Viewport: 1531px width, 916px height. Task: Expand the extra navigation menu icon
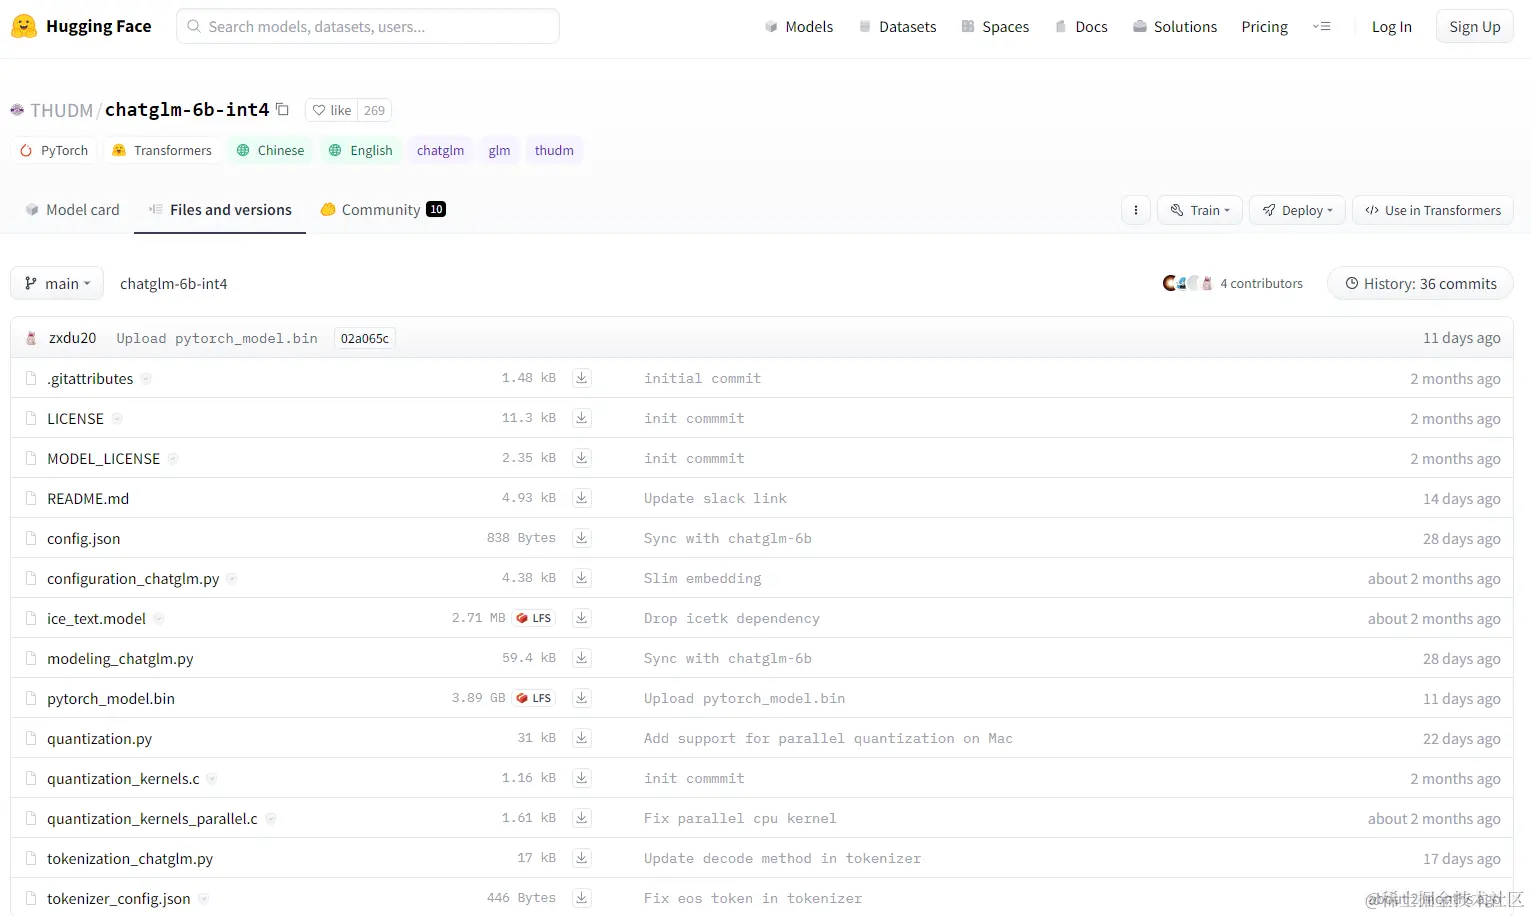point(1322,27)
